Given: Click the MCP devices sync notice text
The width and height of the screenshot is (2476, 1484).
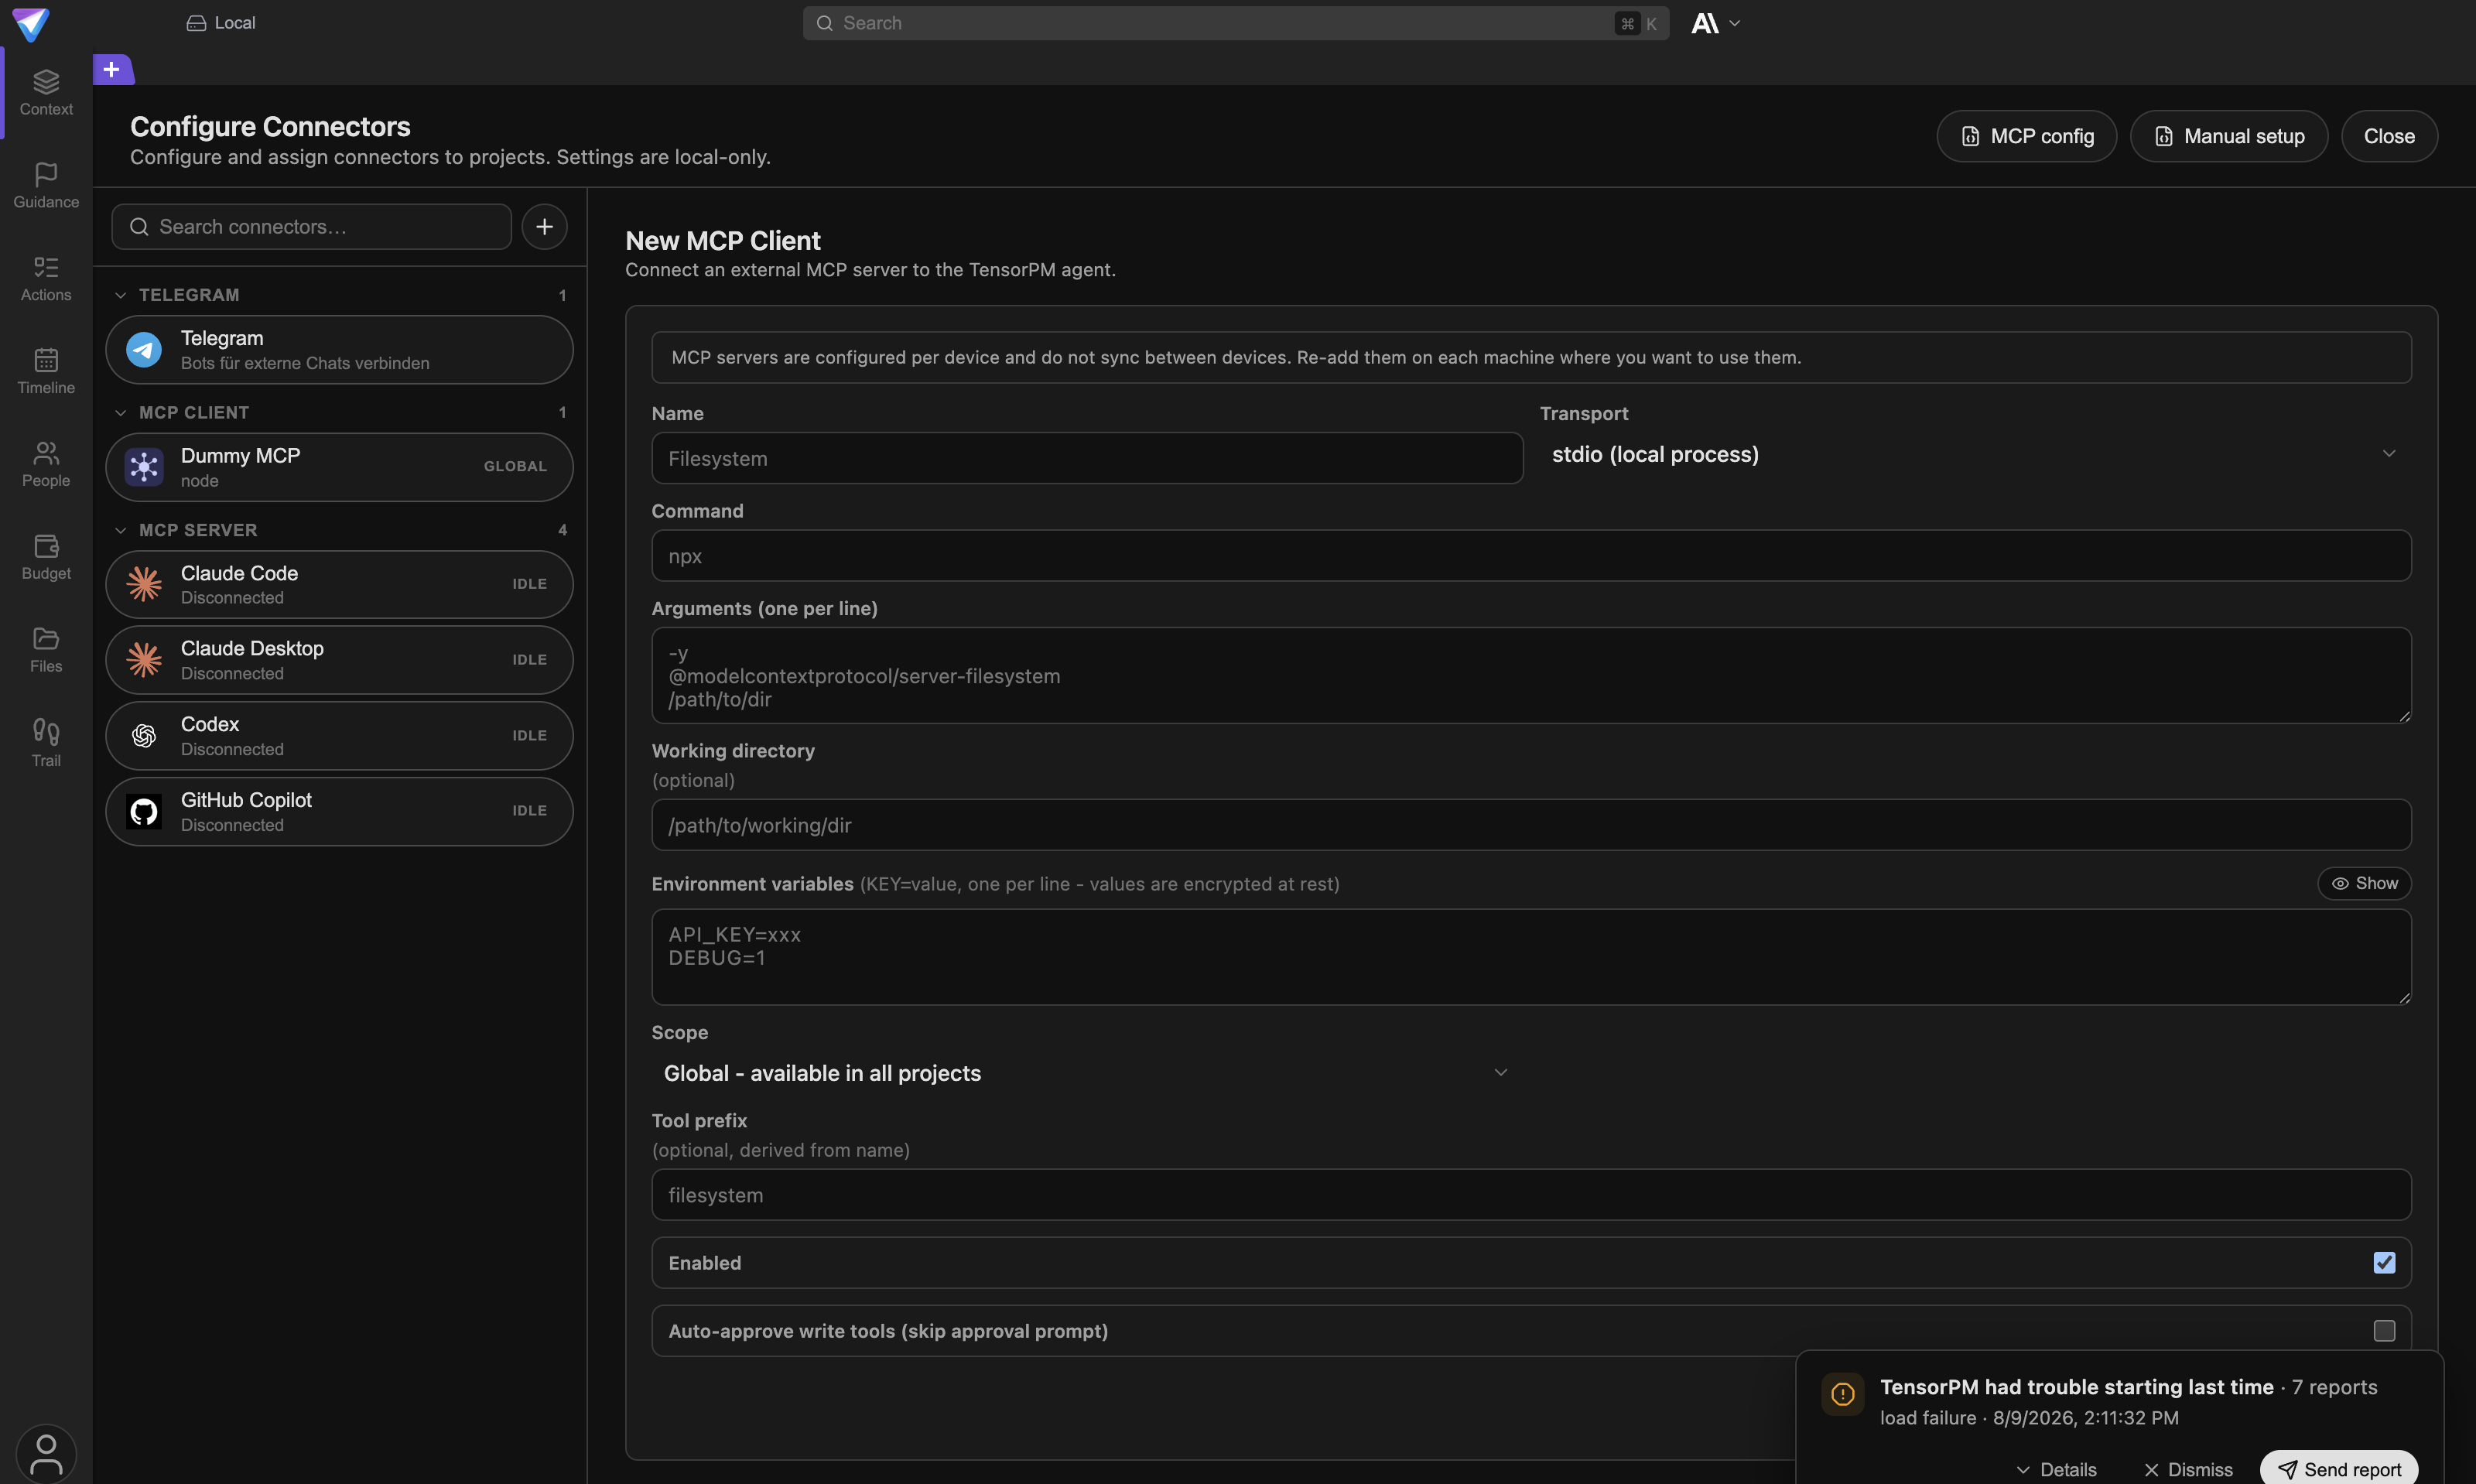Looking at the screenshot, I should coord(1236,358).
